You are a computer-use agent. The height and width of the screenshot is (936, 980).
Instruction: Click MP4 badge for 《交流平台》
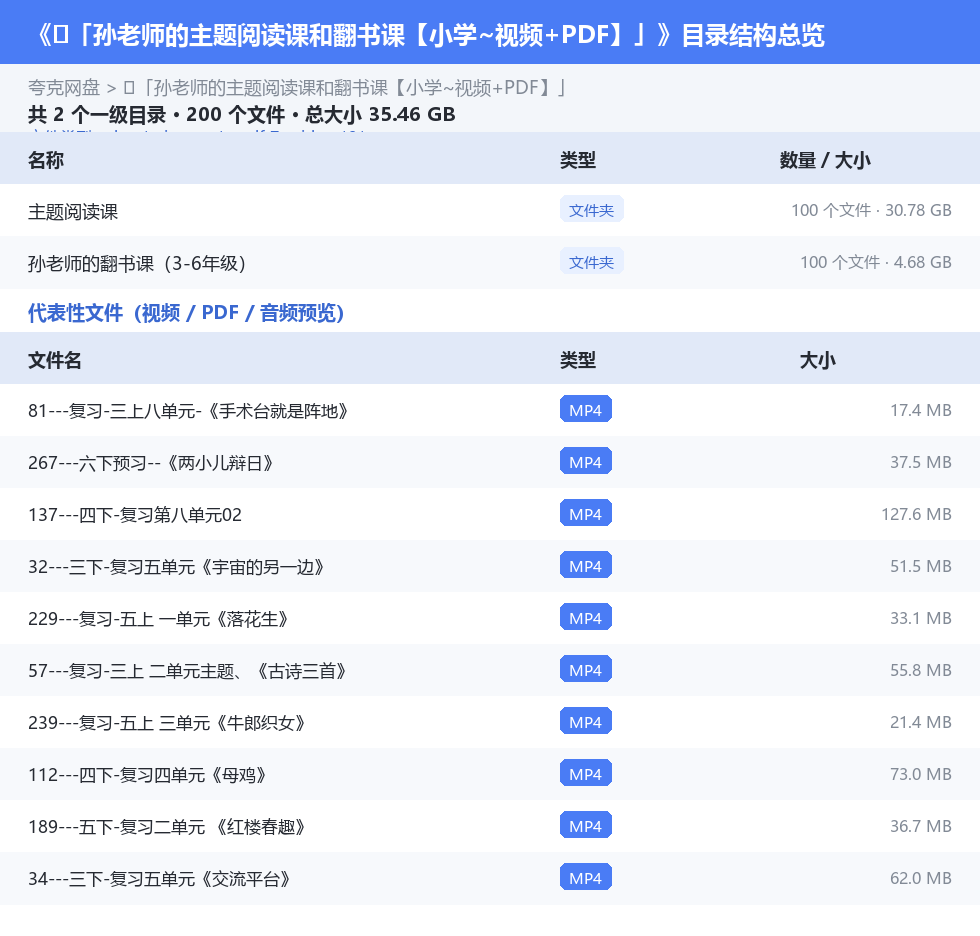pos(586,877)
